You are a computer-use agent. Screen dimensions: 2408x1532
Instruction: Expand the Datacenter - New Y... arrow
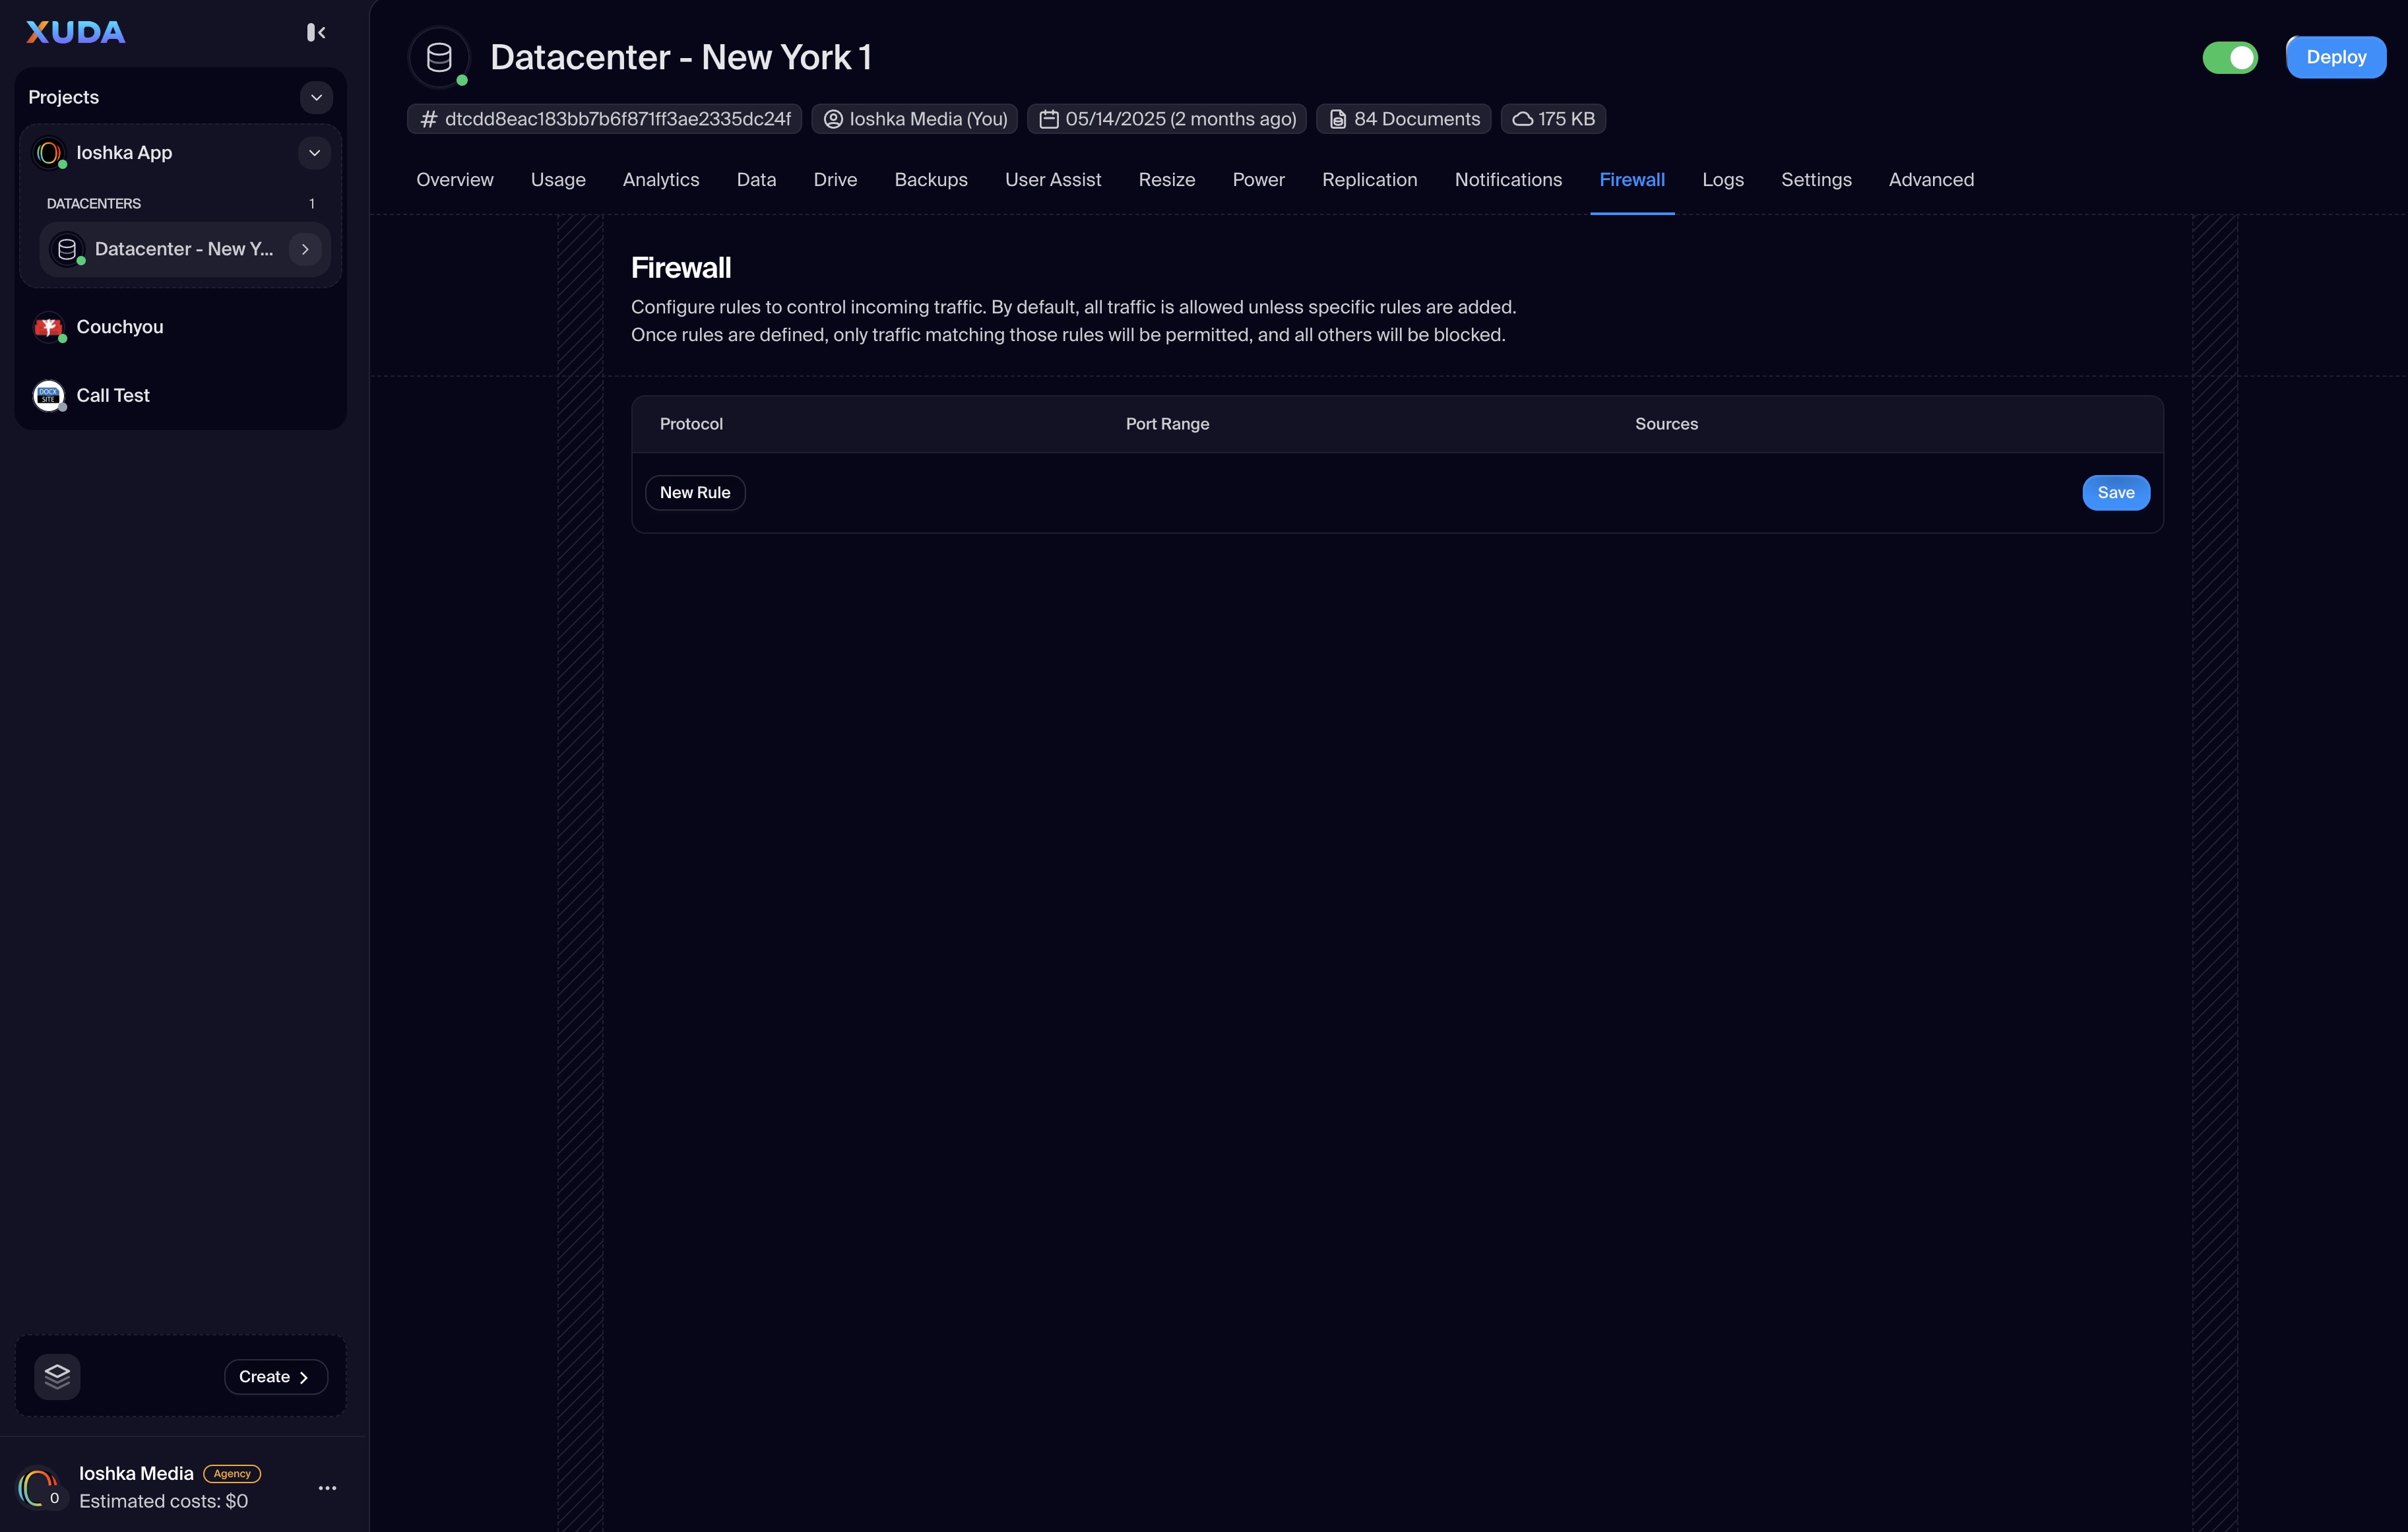(x=305, y=249)
